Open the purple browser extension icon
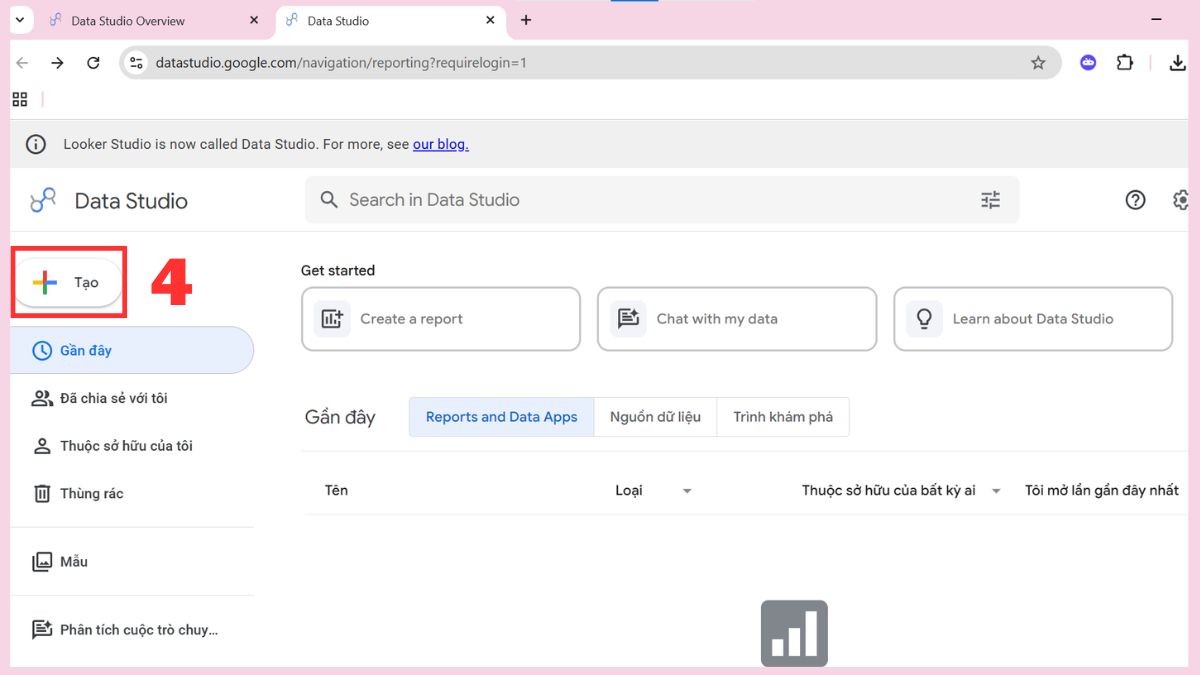 click(1088, 63)
